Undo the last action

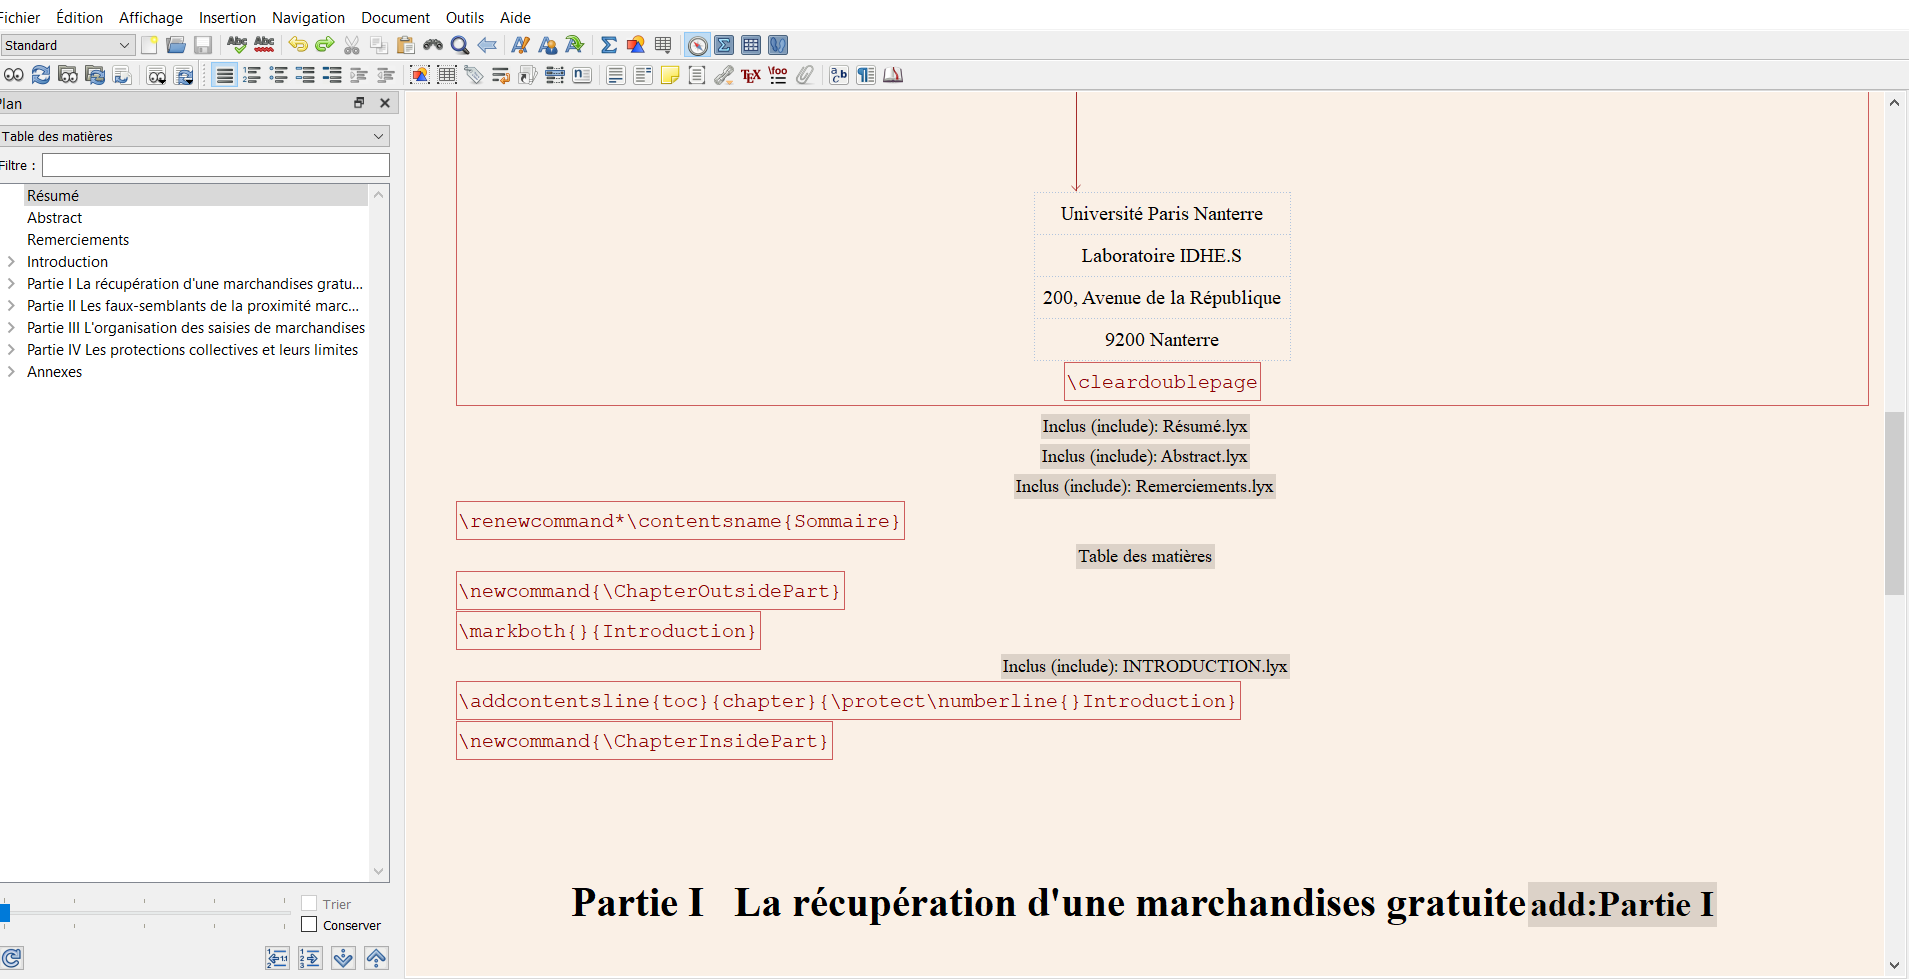pos(298,45)
